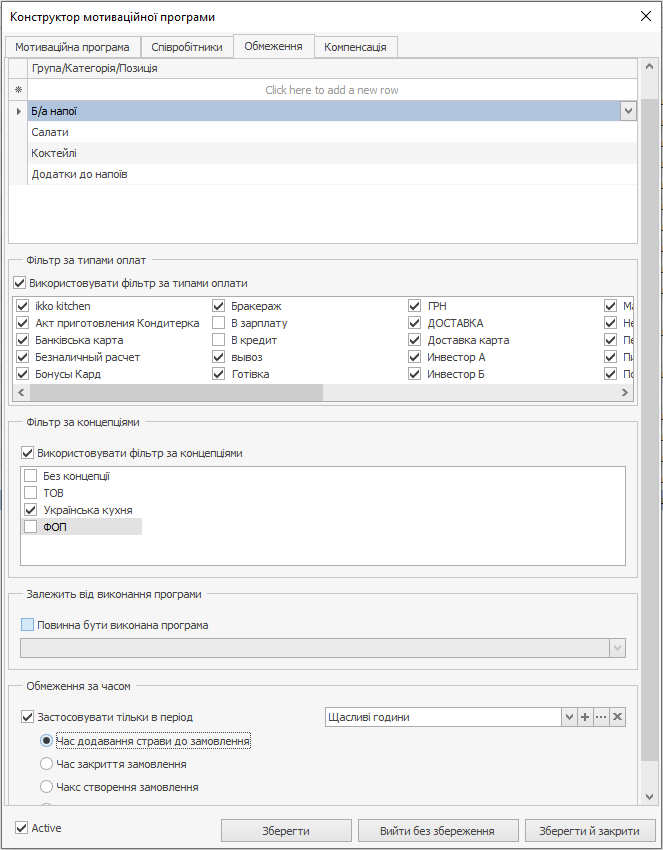
Task: Select Час закриття замовлення radio option
Action: 46,764
